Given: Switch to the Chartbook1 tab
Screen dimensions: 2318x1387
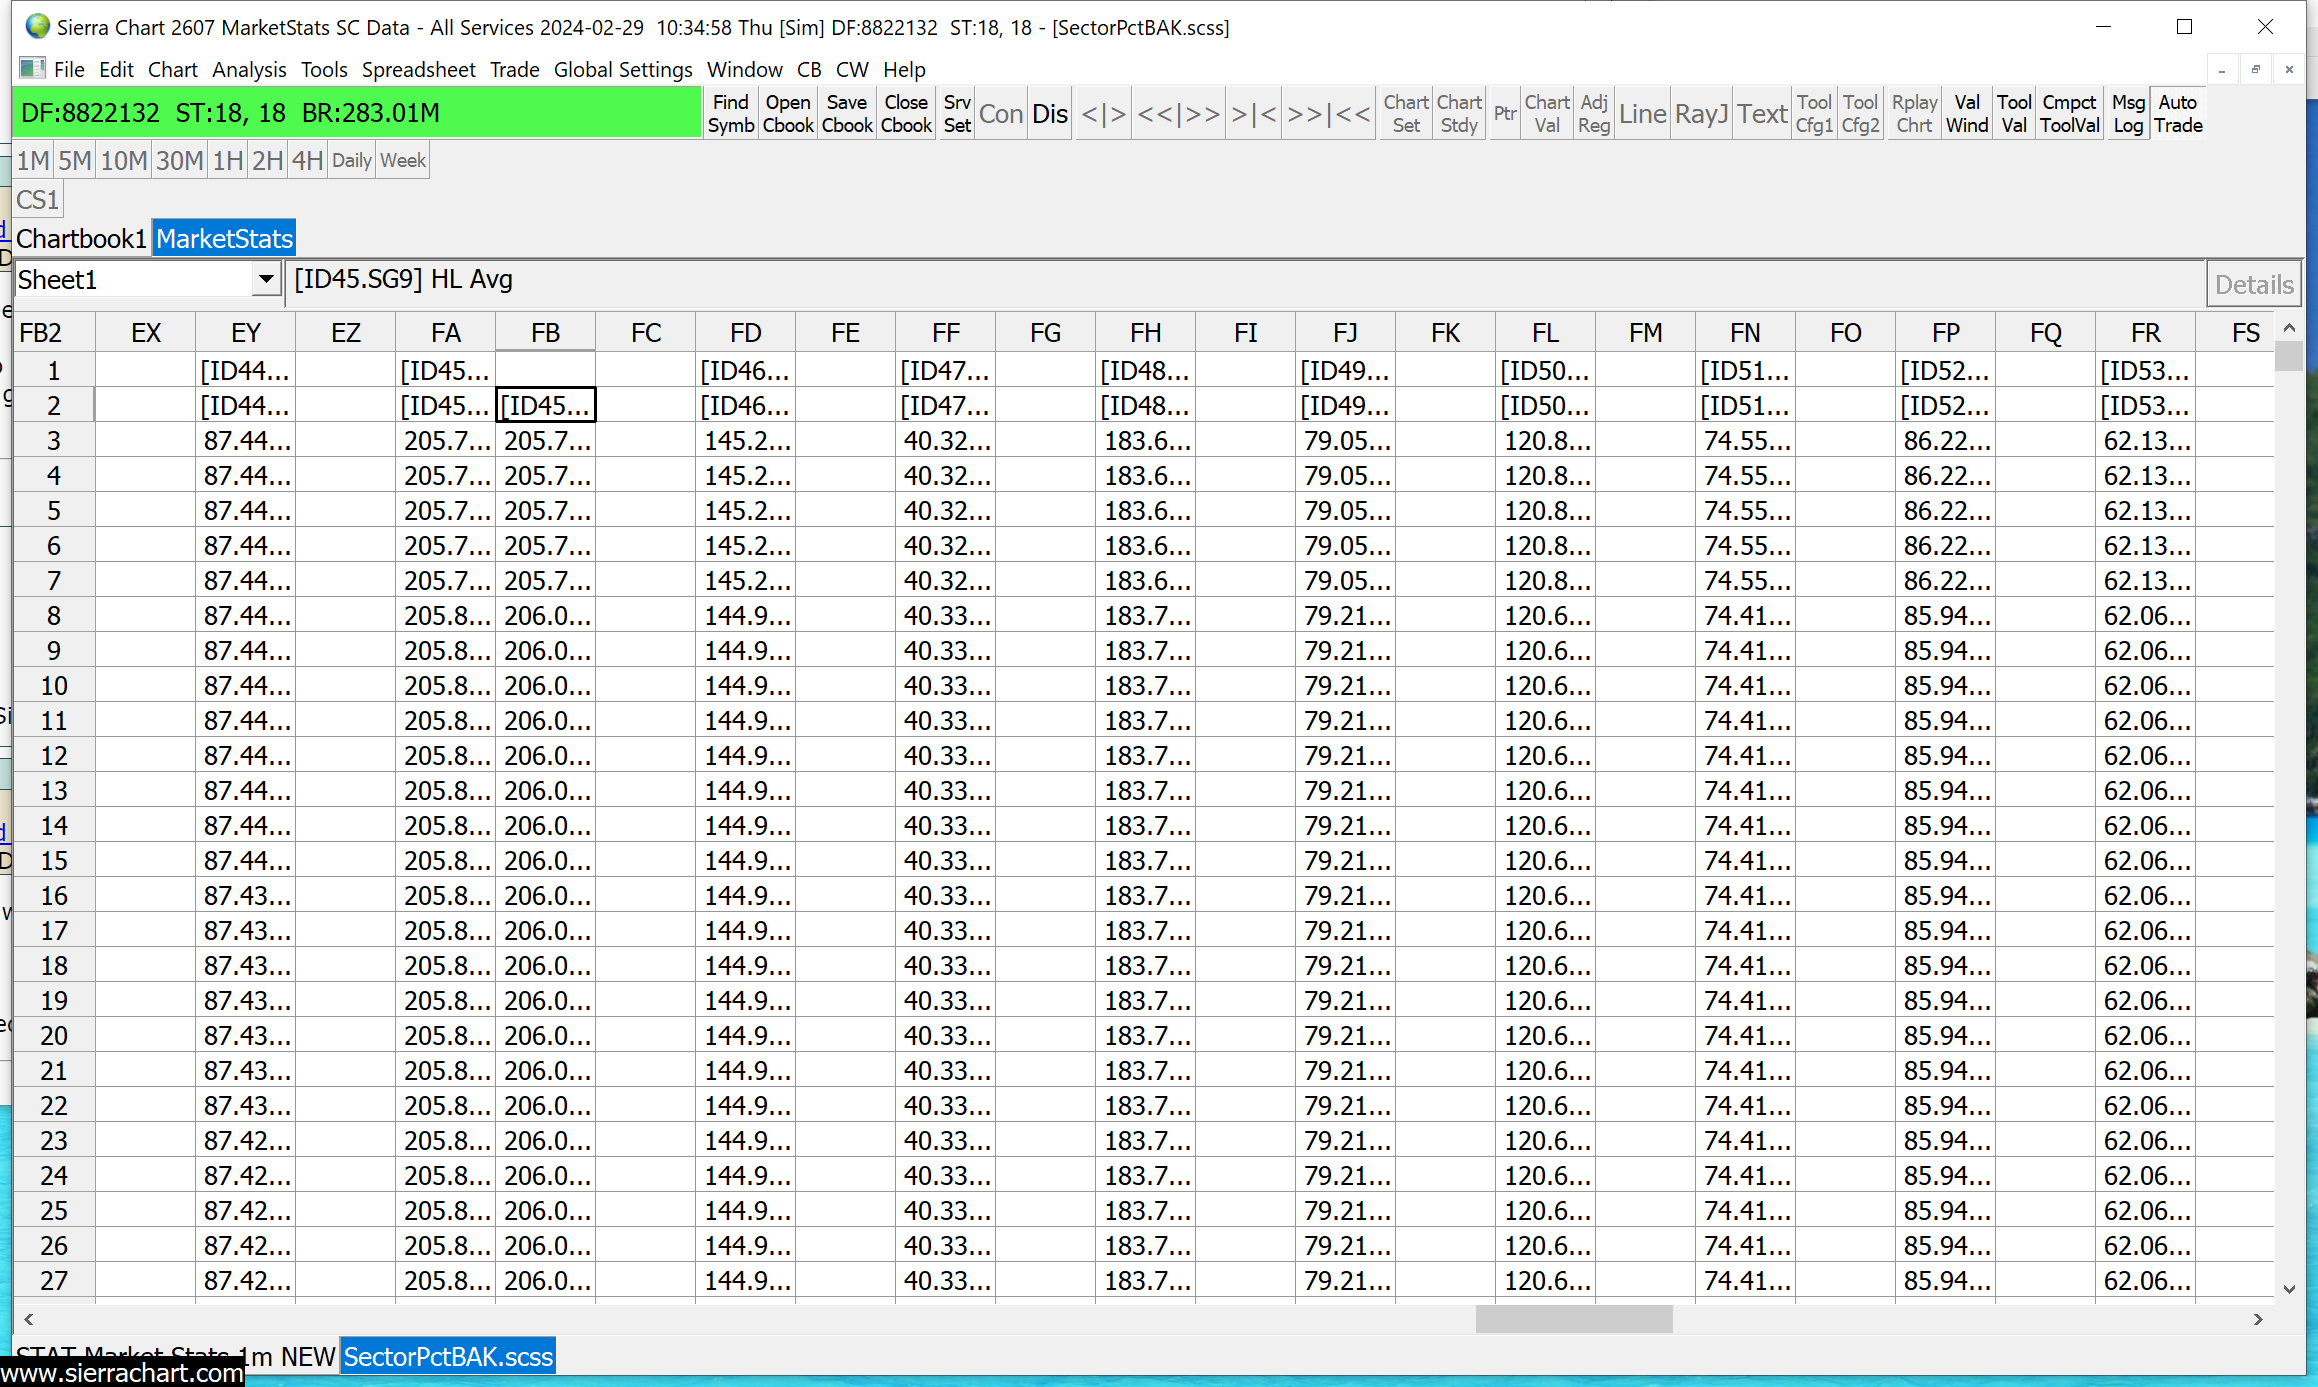Looking at the screenshot, I should pyautogui.click(x=81, y=239).
